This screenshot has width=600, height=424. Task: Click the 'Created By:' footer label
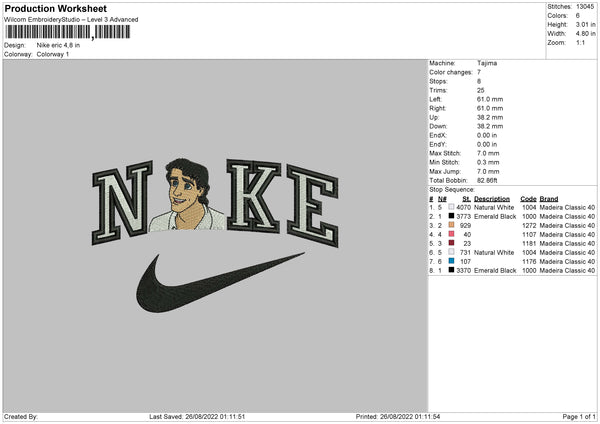pos(21,416)
